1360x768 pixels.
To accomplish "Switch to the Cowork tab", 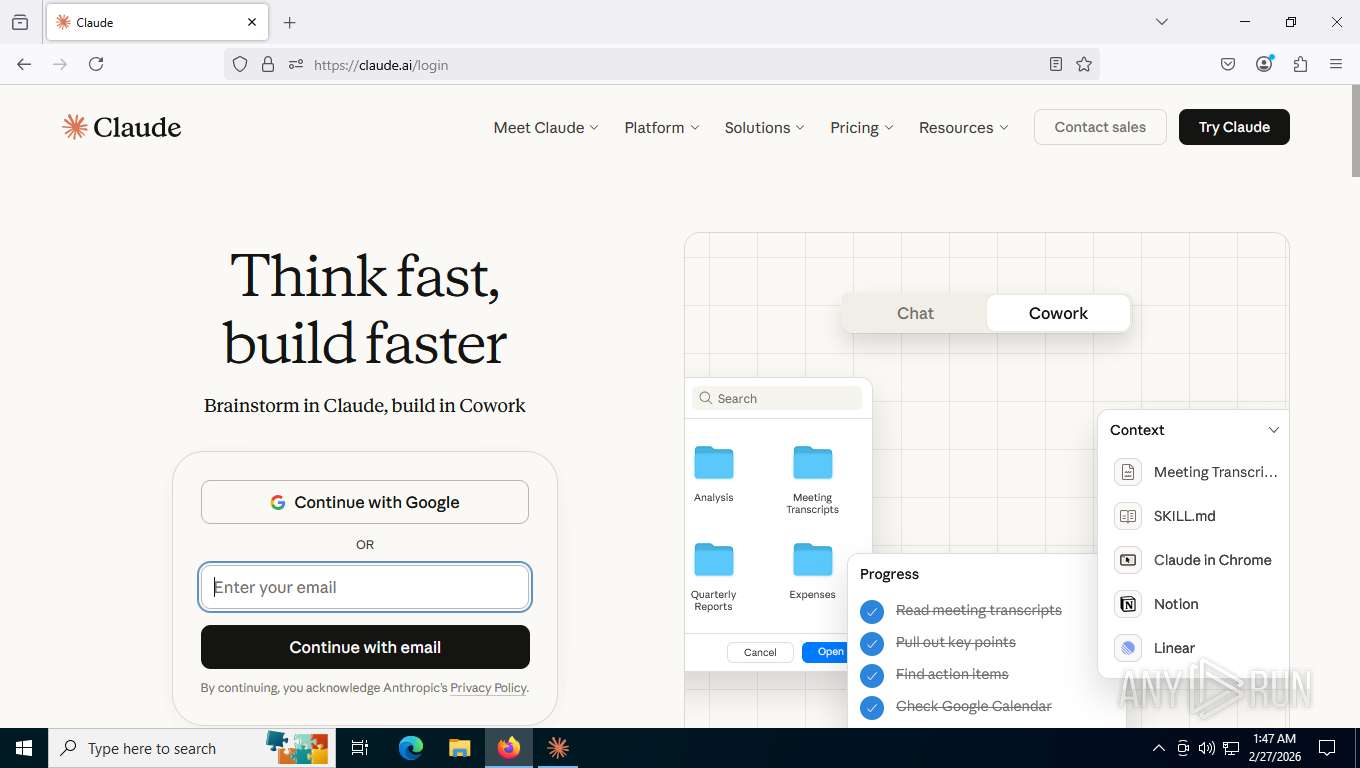I will point(1058,313).
